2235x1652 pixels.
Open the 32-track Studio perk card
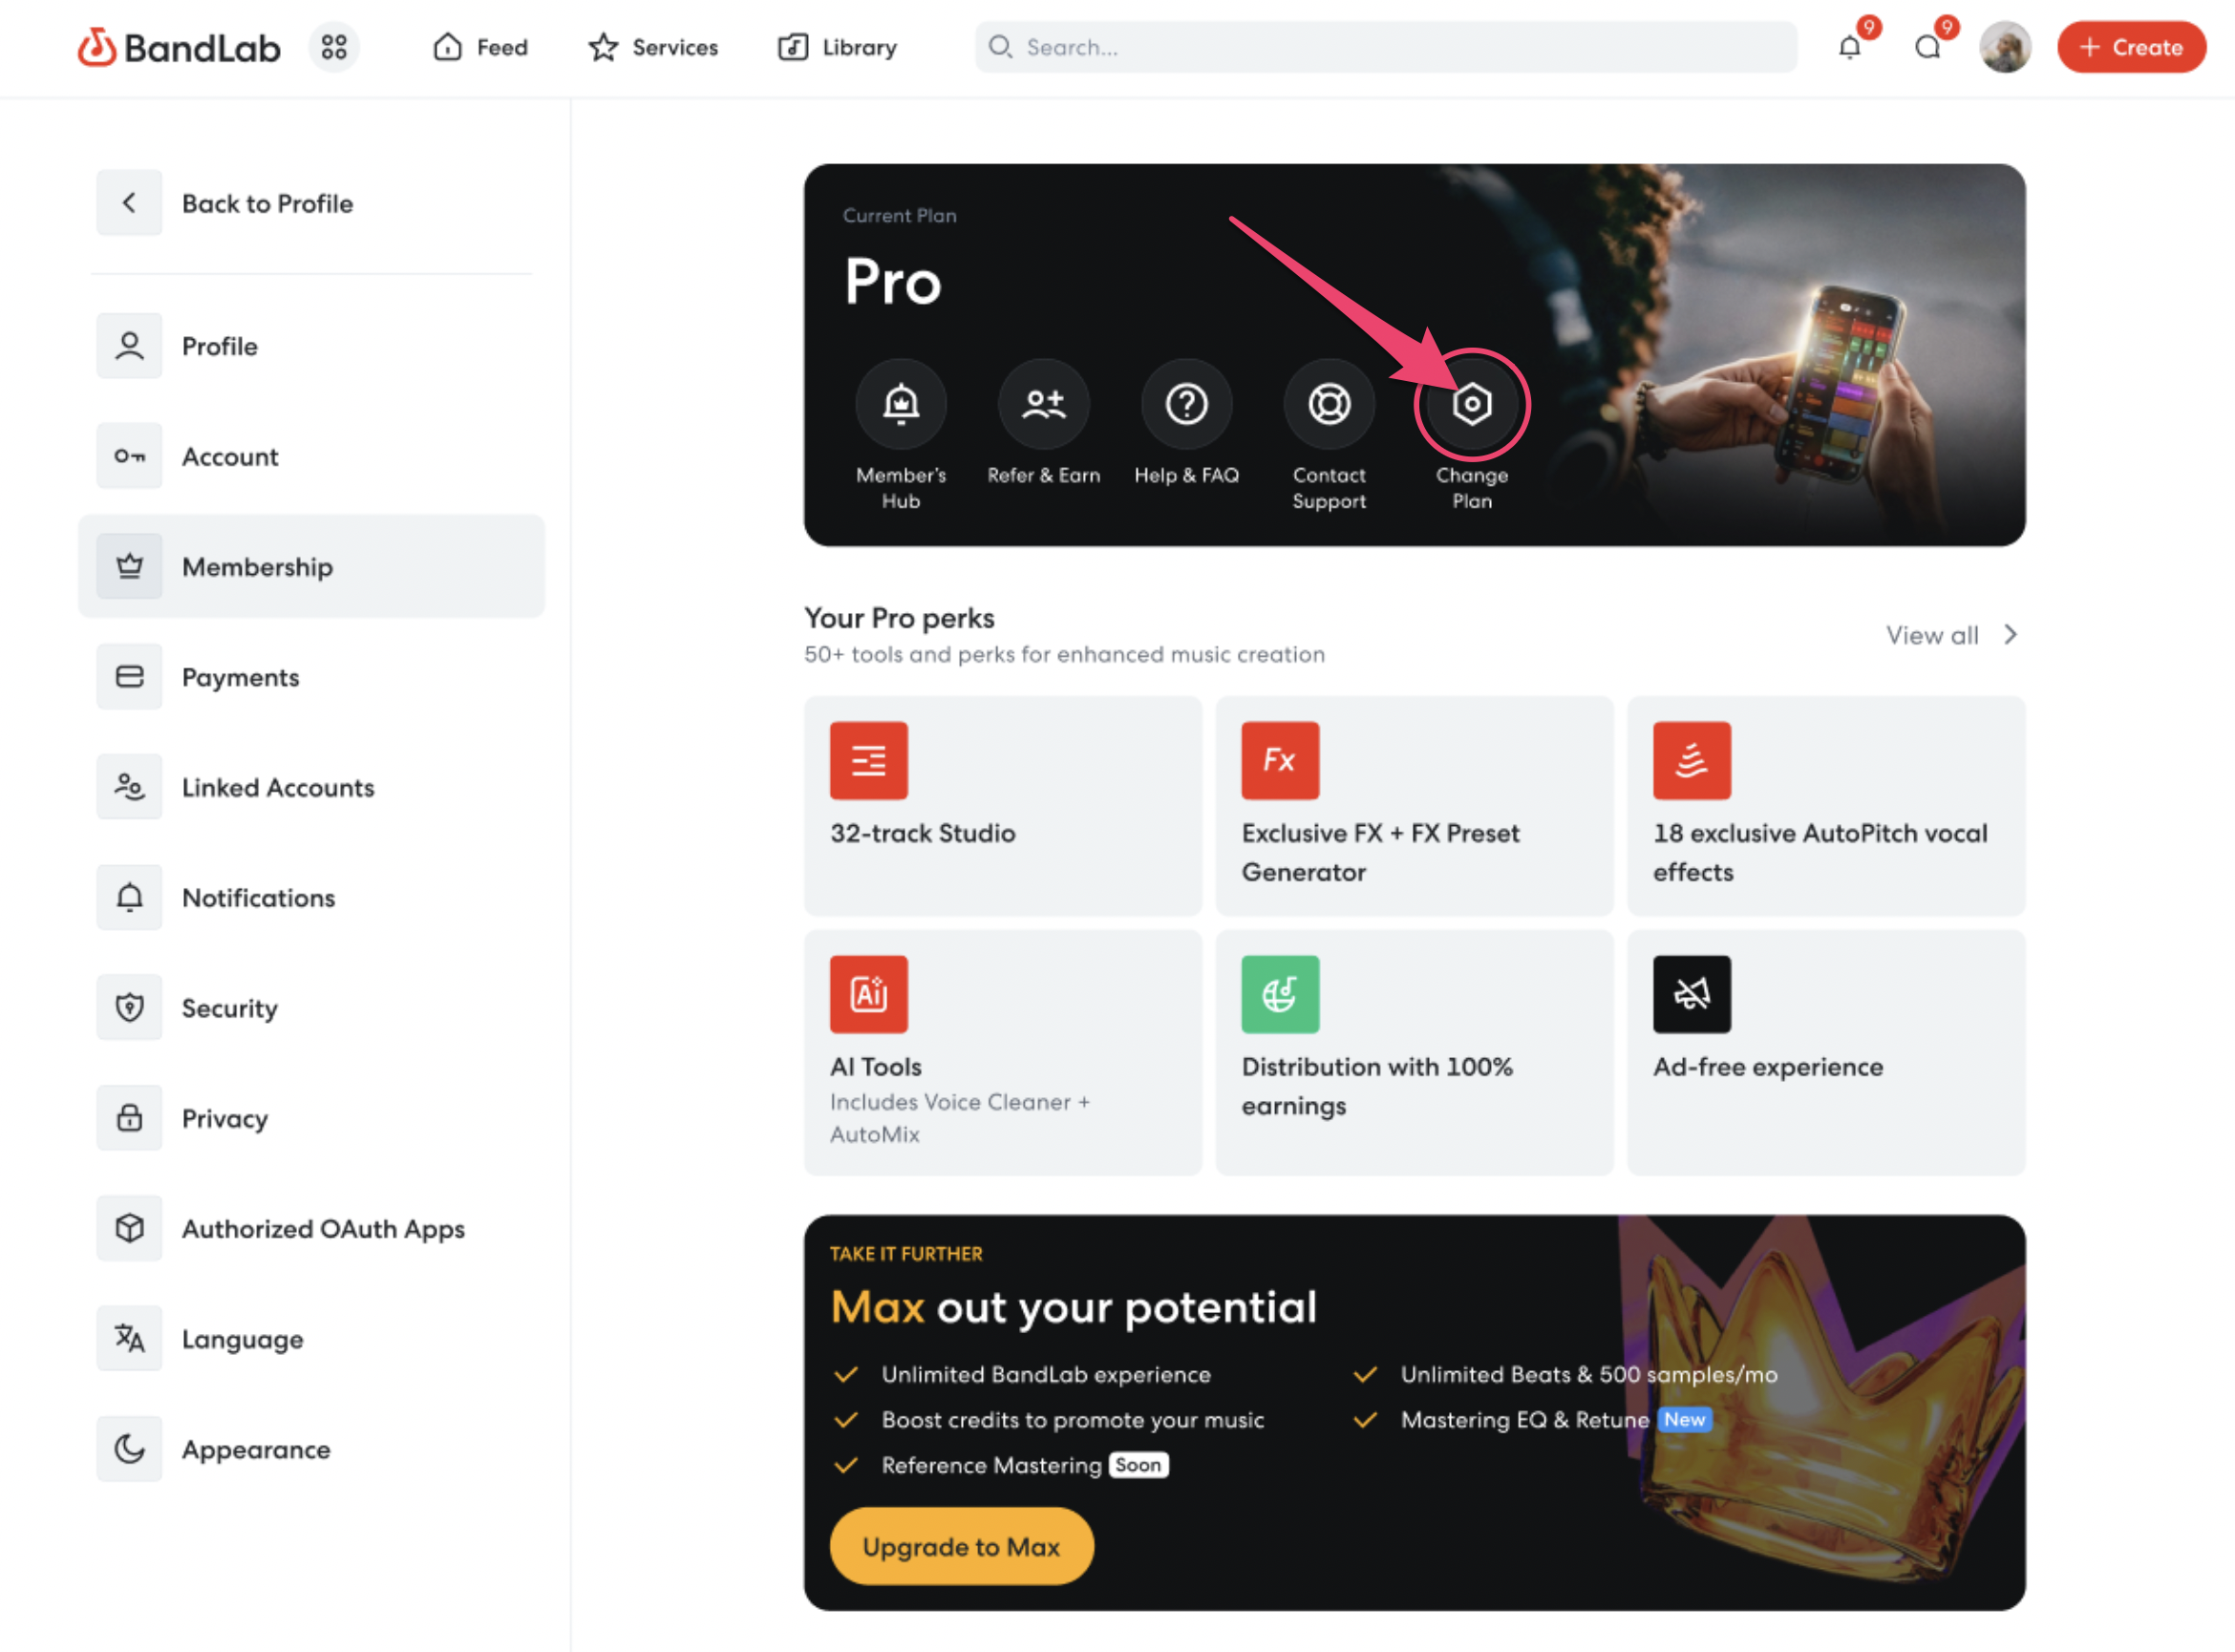(1002, 805)
